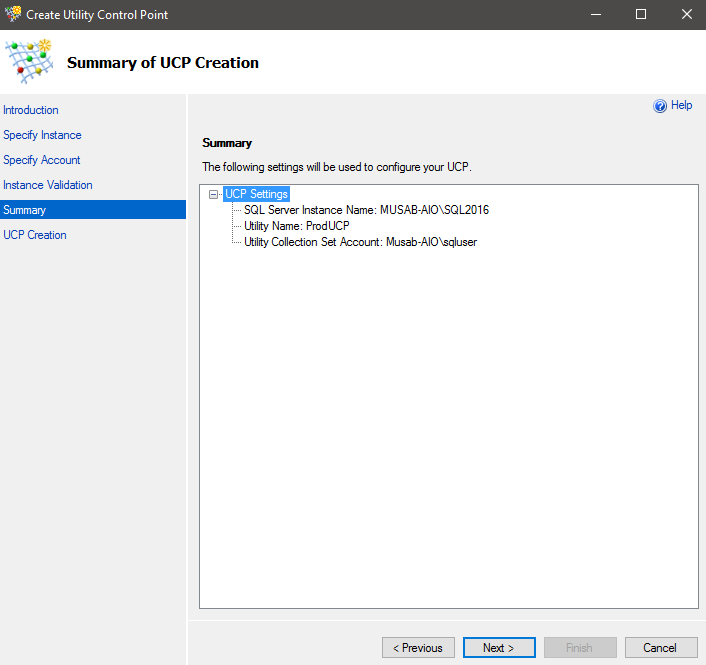Click the disabled Finish button
706x665 pixels.
coord(580,647)
